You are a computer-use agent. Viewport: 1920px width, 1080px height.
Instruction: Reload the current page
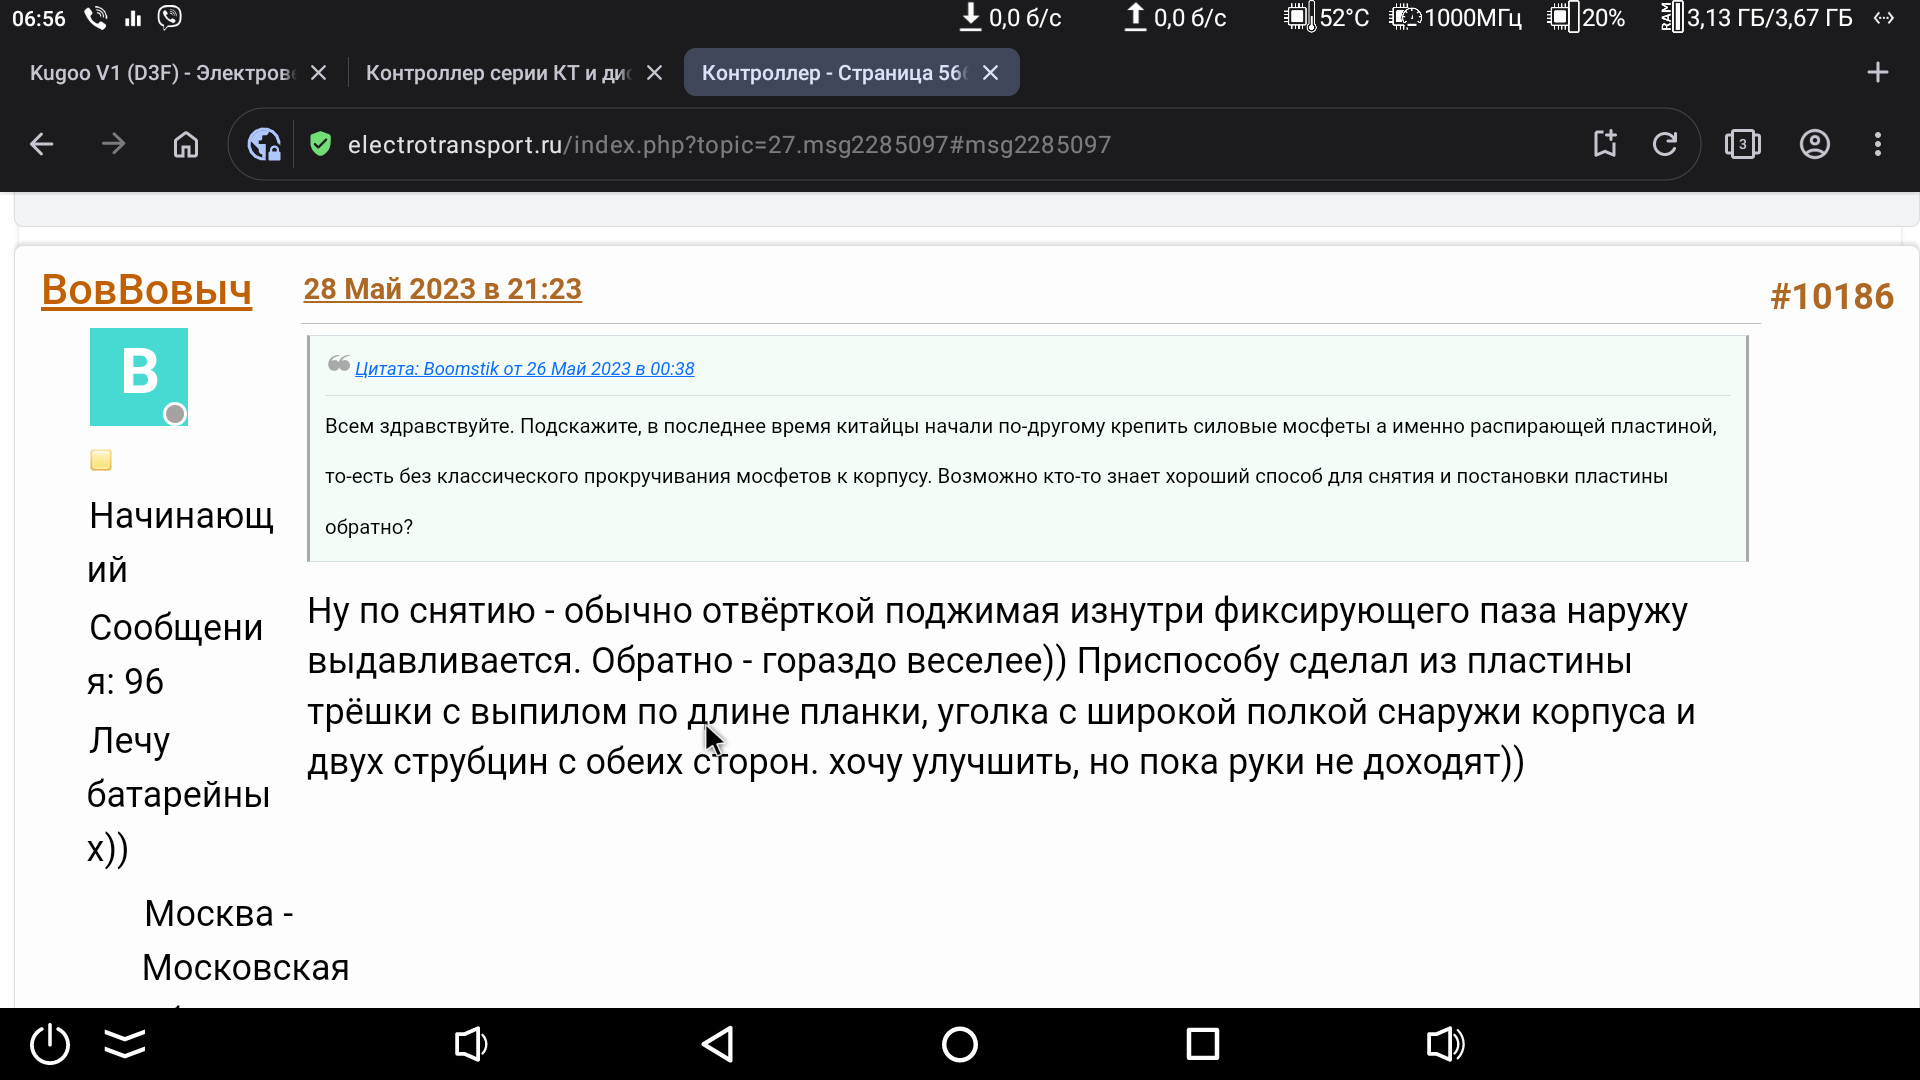tap(1665, 144)
